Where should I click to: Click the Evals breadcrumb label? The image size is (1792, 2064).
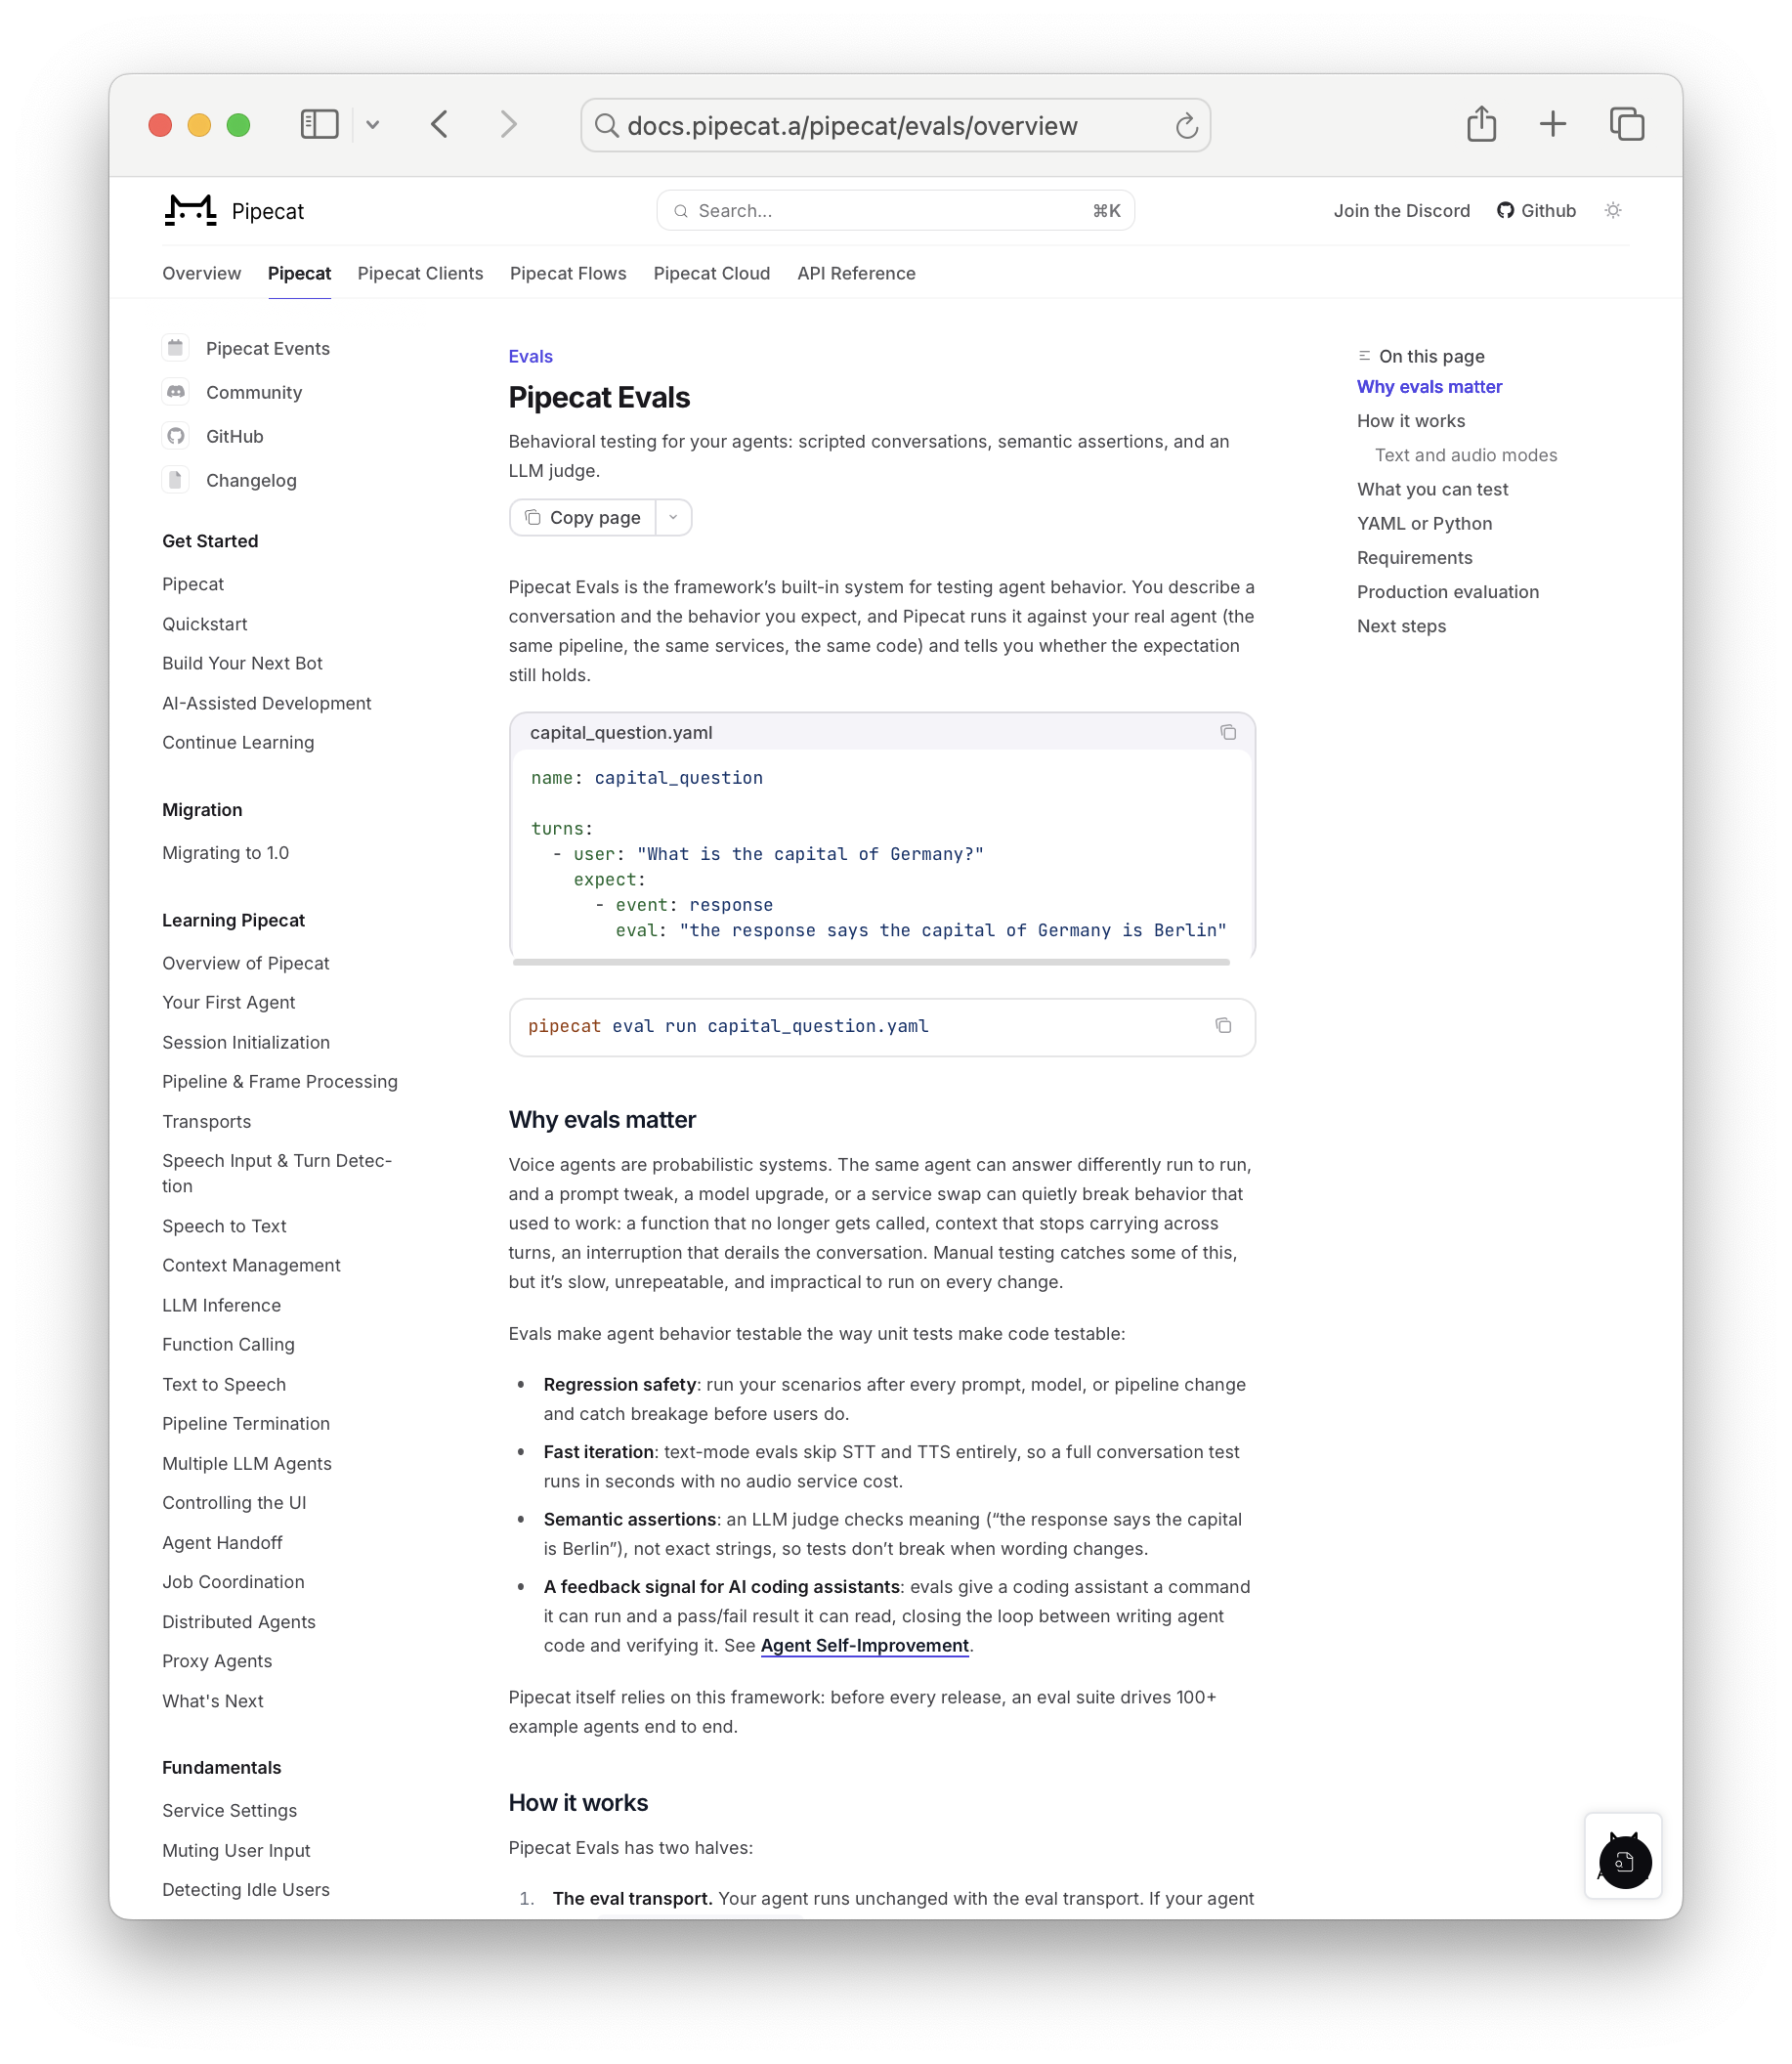click(x=530, y=356)
